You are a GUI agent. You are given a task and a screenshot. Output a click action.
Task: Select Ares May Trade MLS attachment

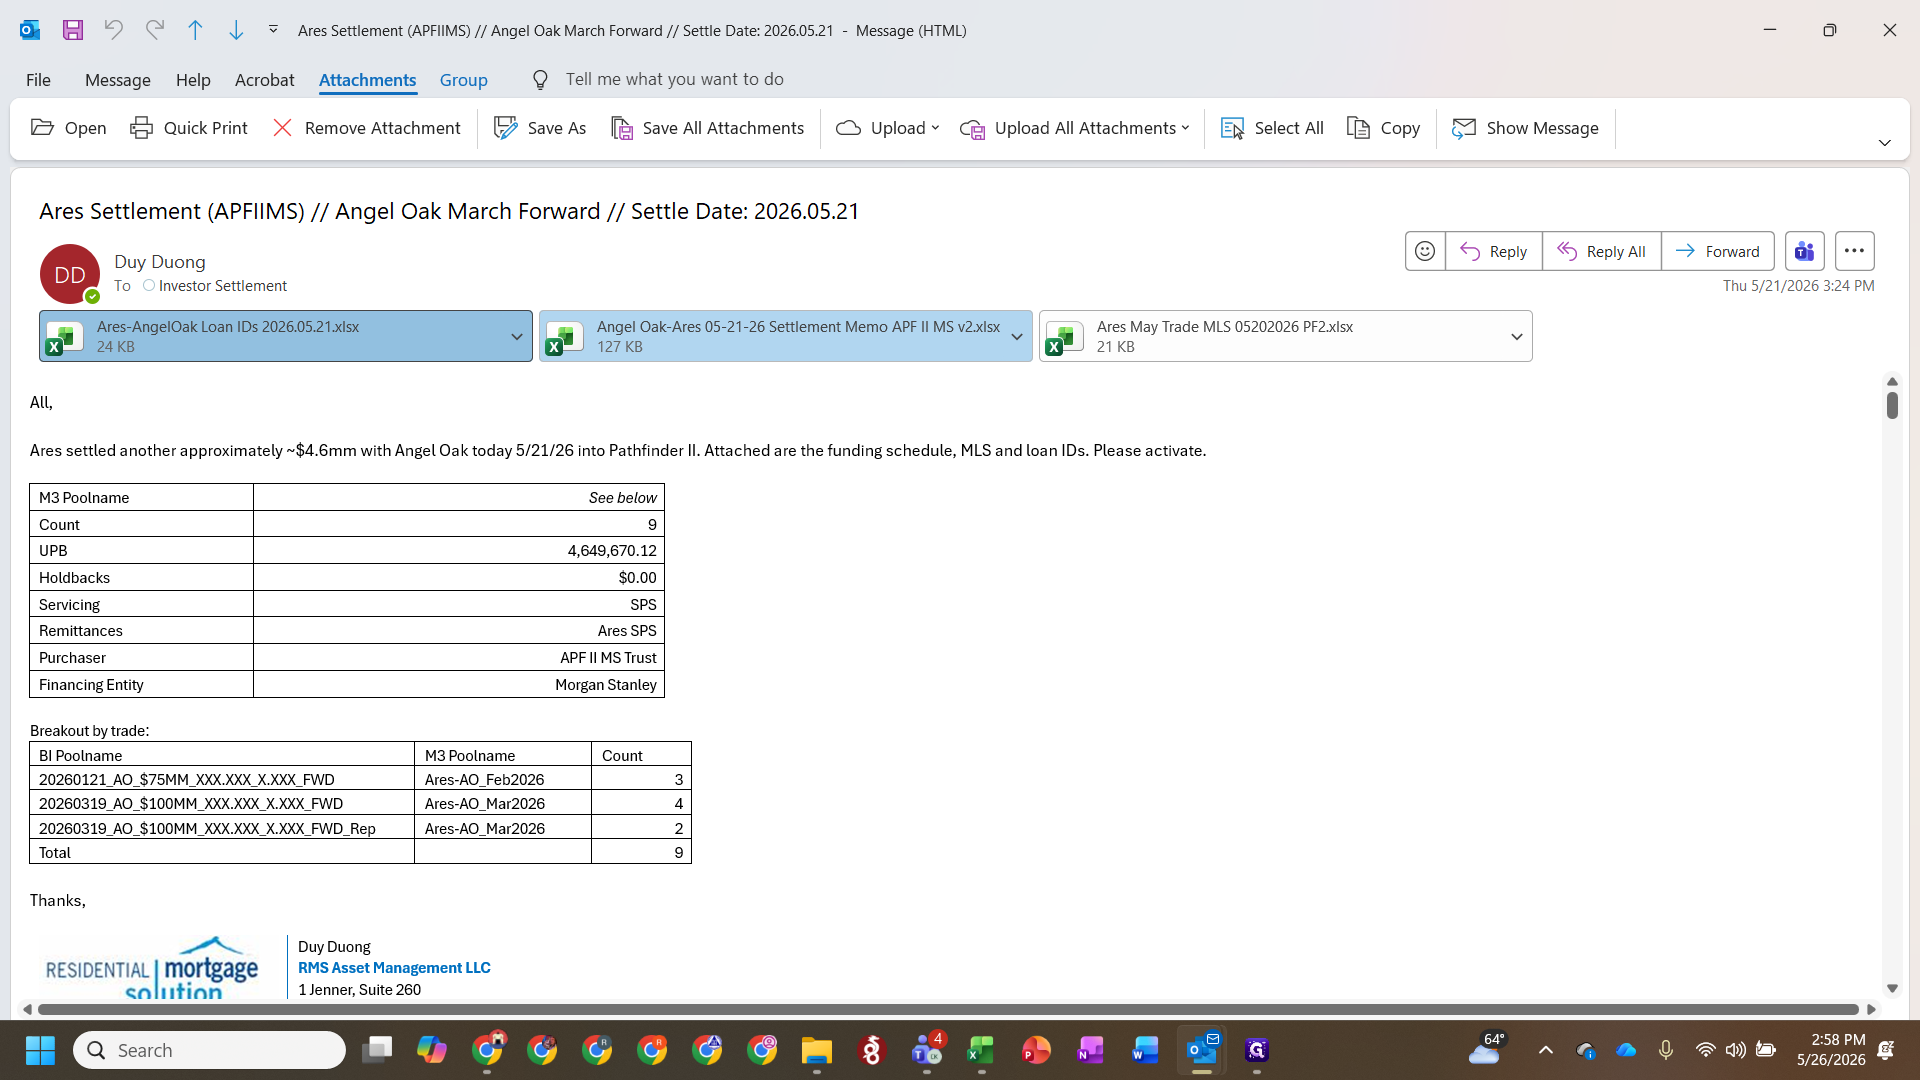(1270, 336)
